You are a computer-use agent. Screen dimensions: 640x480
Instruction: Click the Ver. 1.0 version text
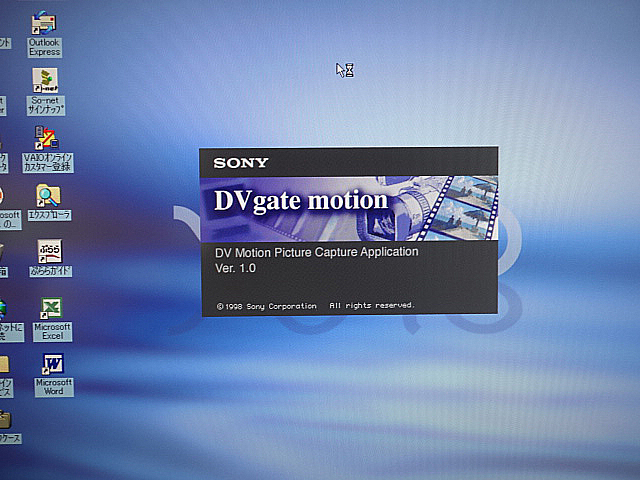tap(236, 268)
